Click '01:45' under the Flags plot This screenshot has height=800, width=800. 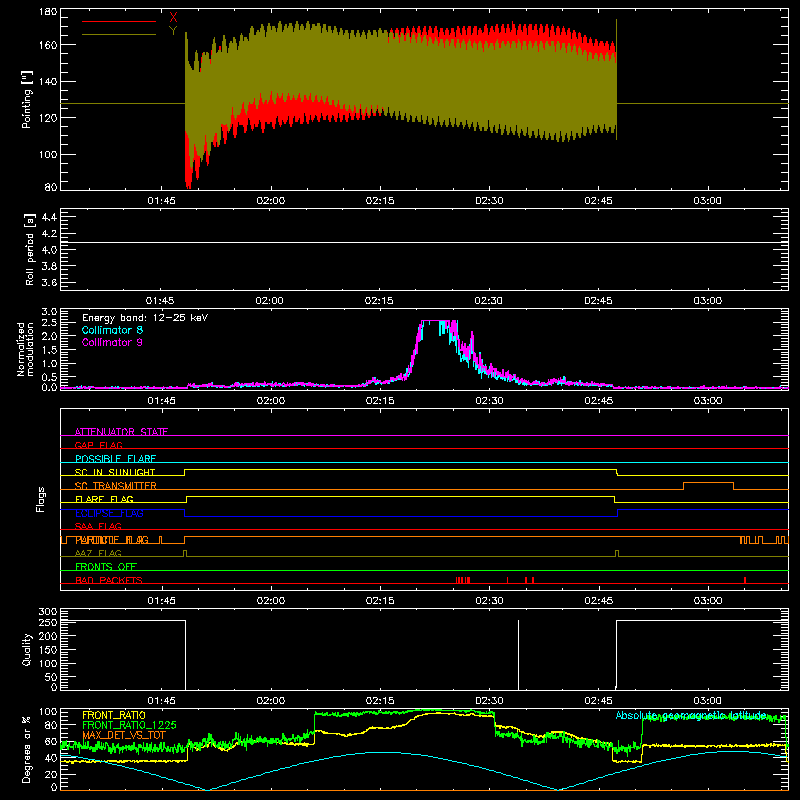tap(161, 601)
